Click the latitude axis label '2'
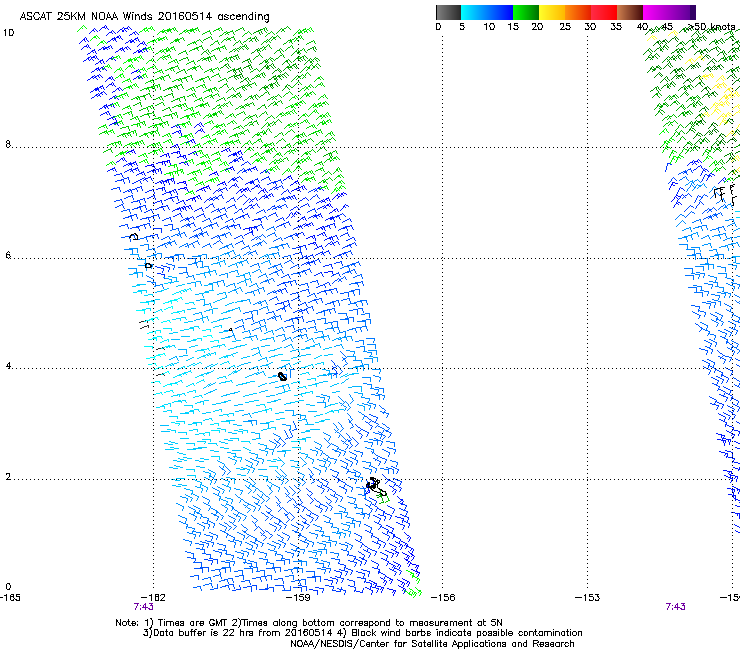Viewport: 740px width, 650px height. [x=8, y=477]
